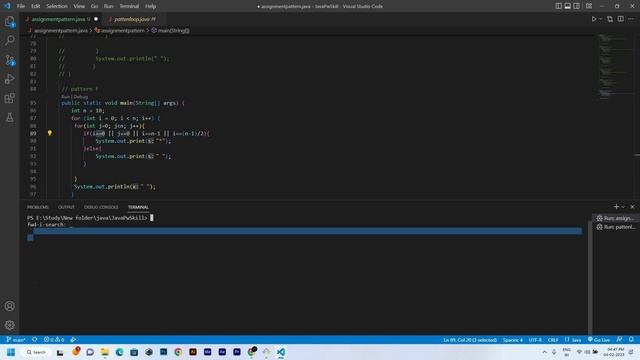Close the terminal panel
The image size is (640, 360).
coord(632,207)
